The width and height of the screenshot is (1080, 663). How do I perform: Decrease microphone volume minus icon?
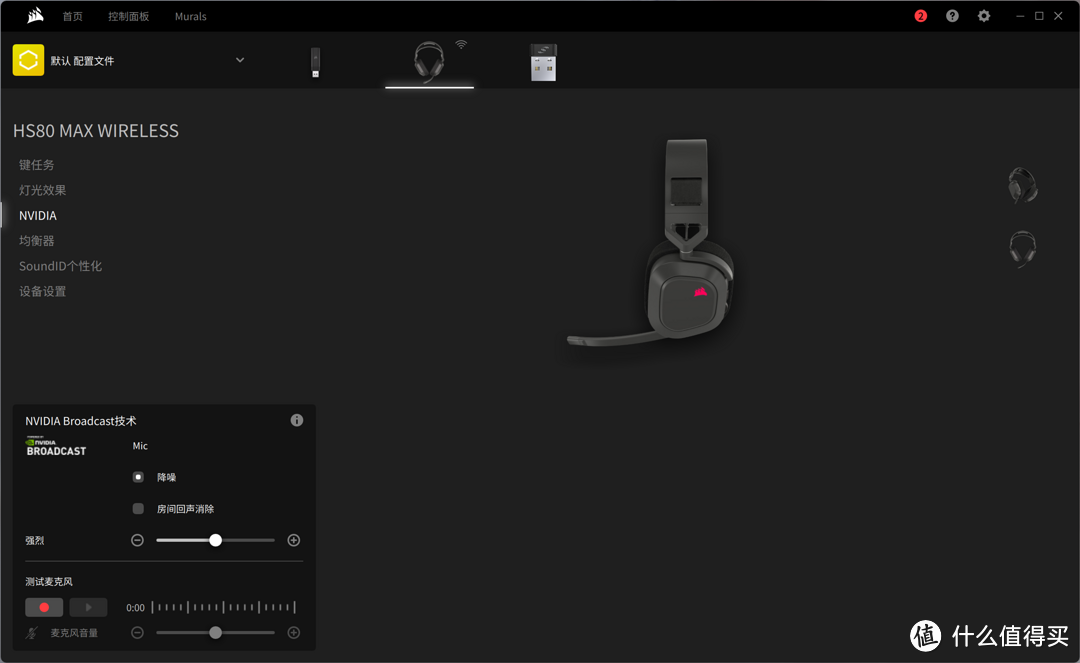tap(137, 632)
